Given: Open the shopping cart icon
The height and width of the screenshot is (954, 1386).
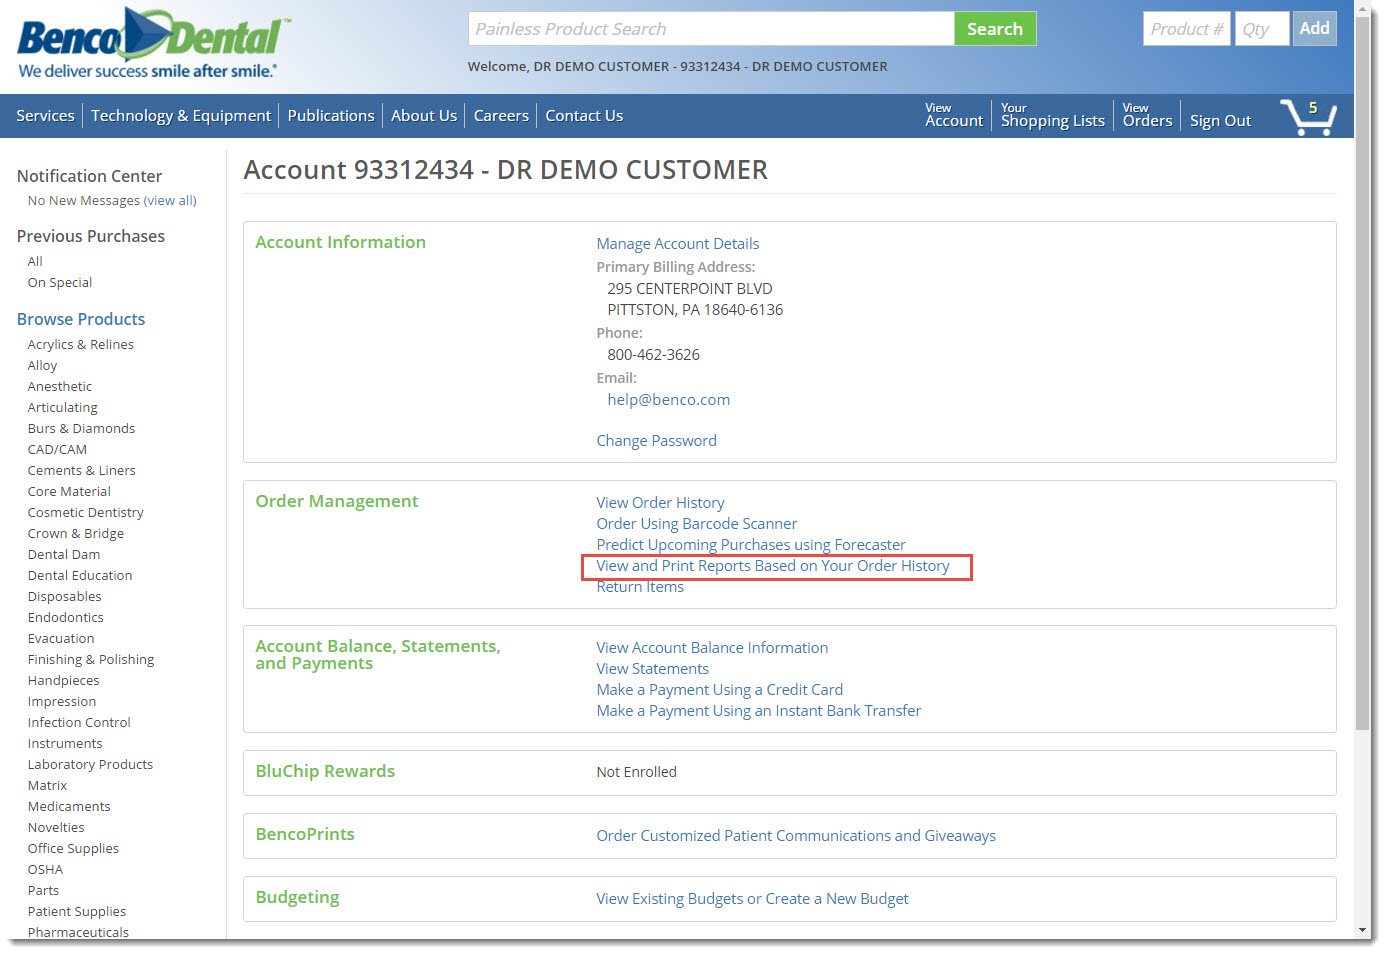Looking at the screenshot, I should coord(1308,117).
